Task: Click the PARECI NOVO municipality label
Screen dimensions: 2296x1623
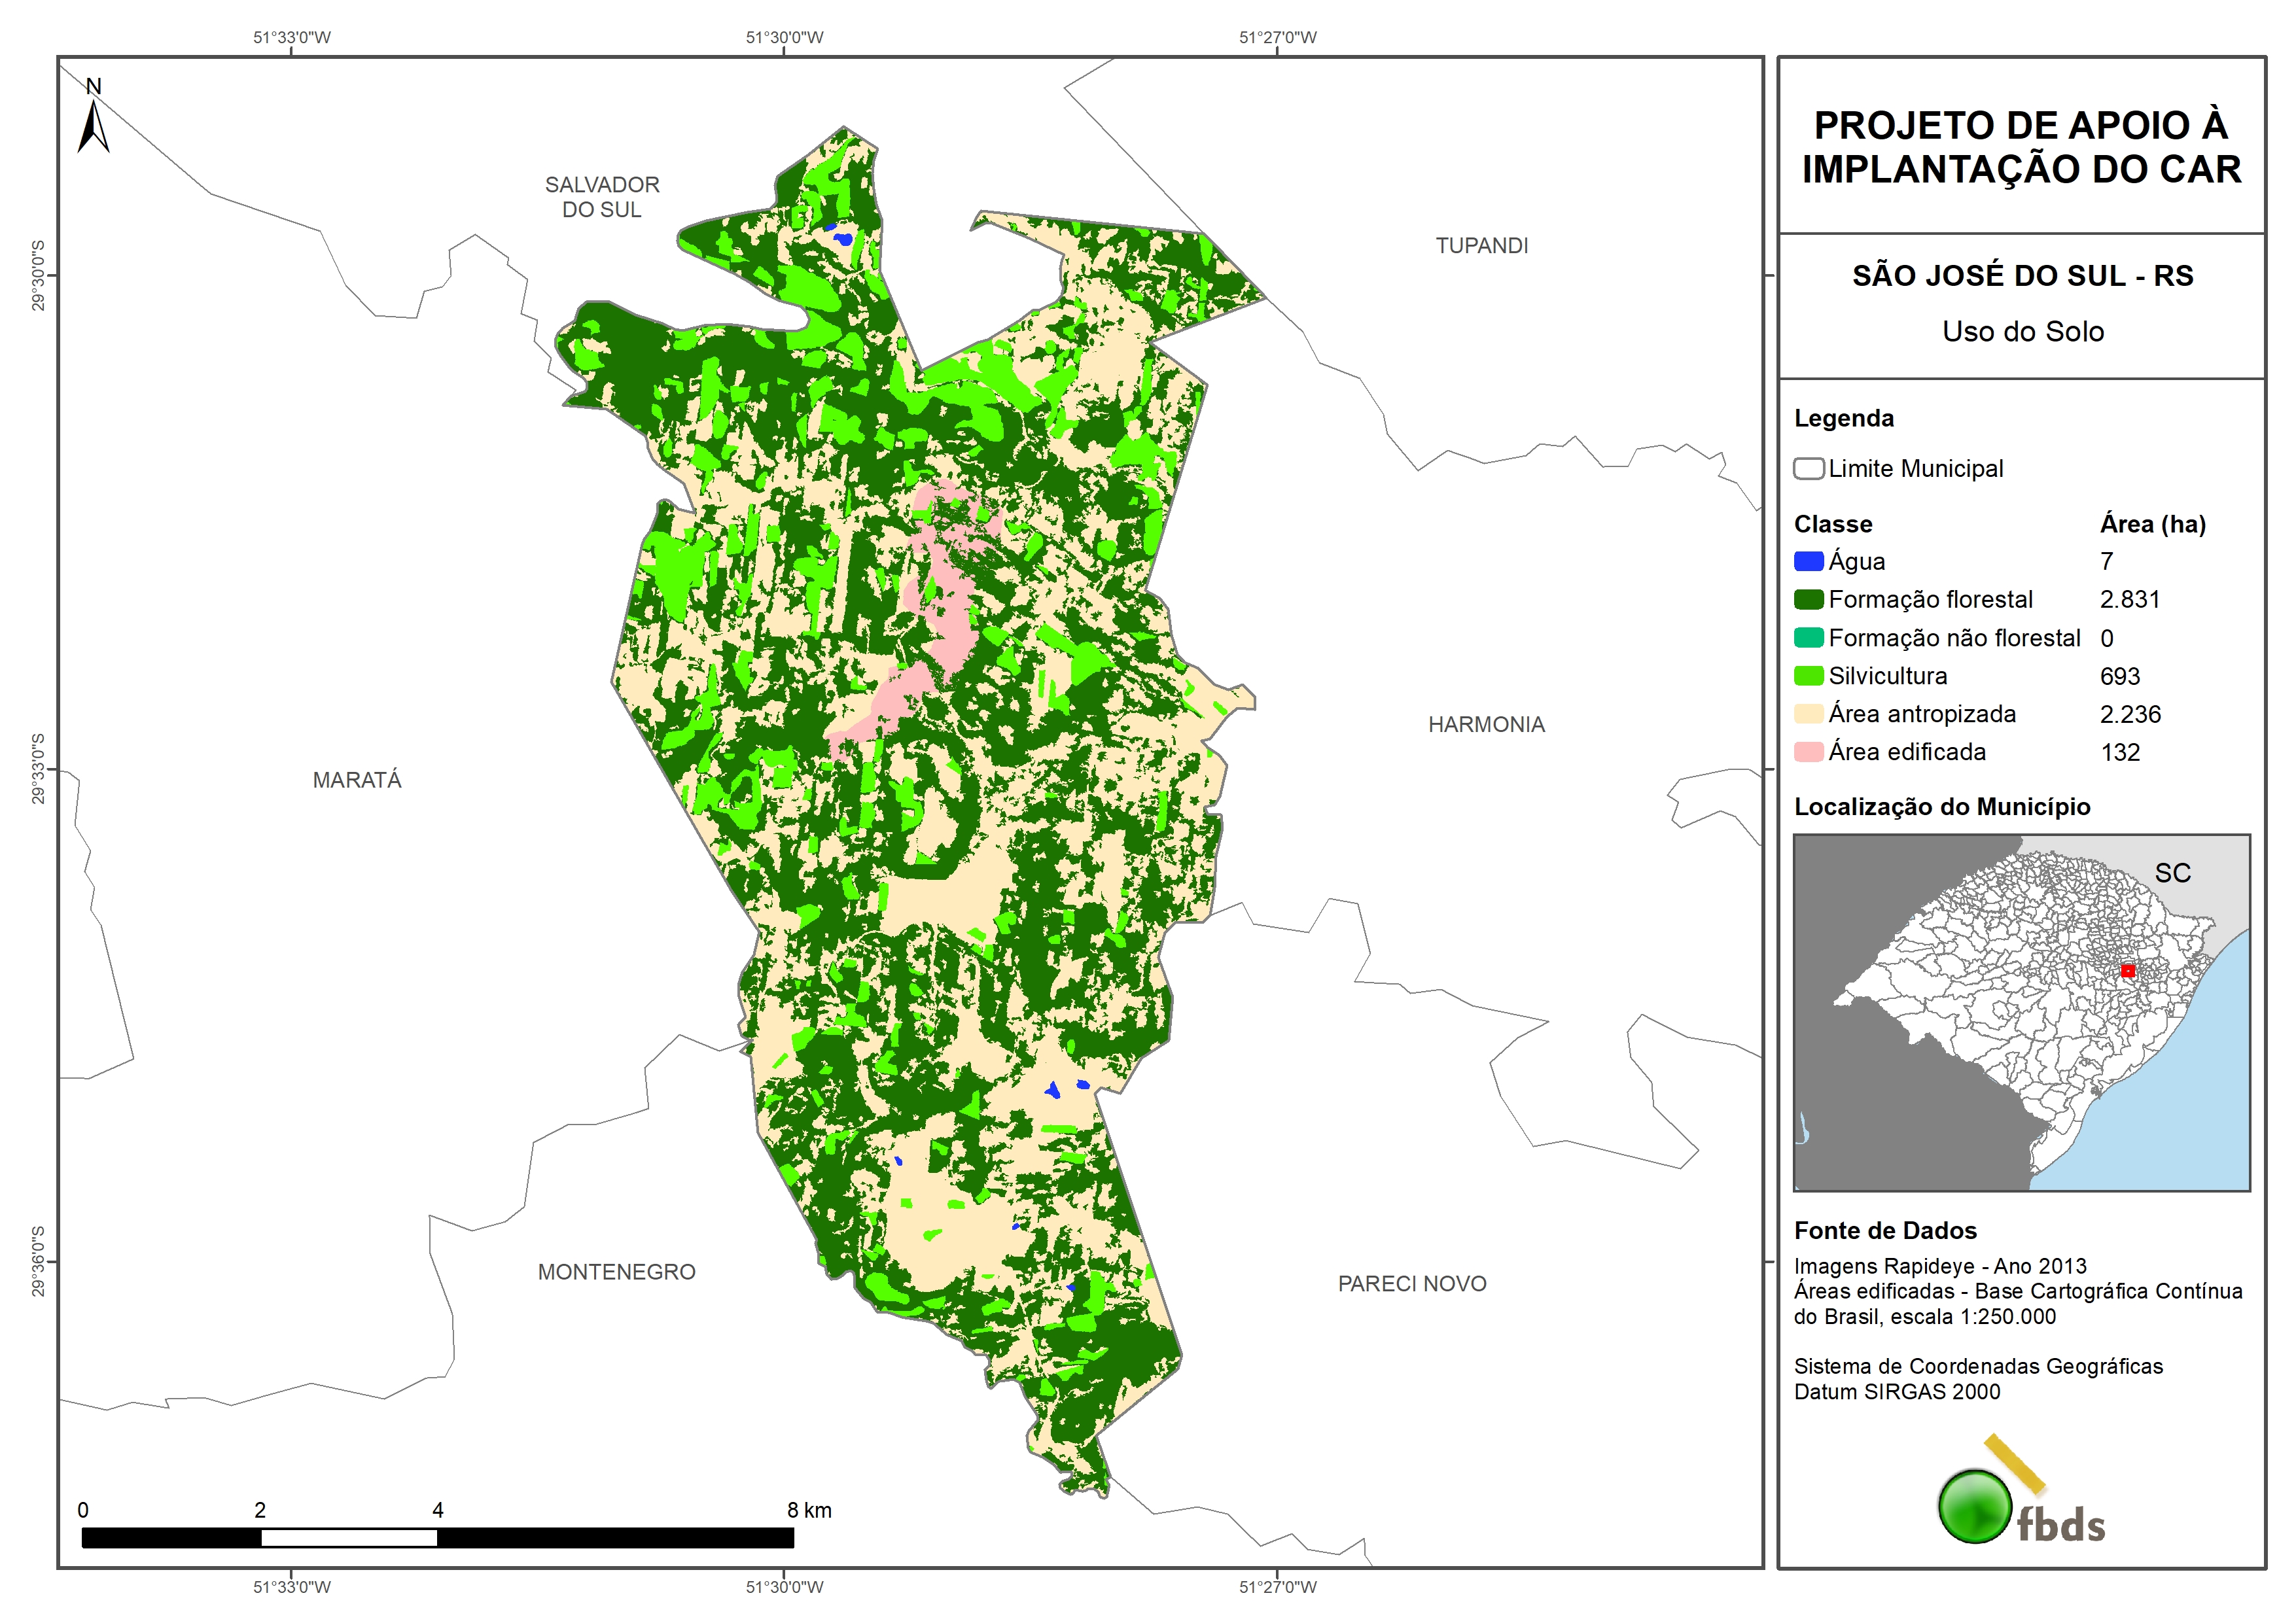Action: click(x=1412, y=1284)
